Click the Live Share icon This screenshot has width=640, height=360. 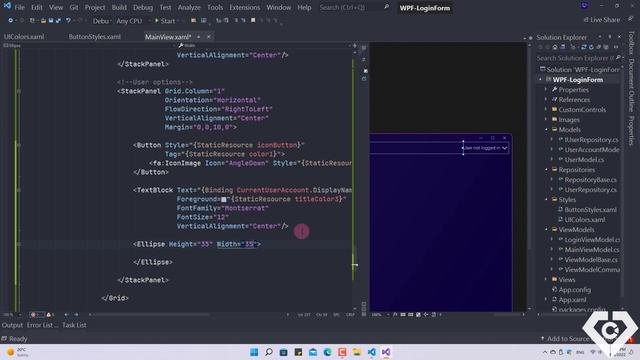click(x=586, y=20)
